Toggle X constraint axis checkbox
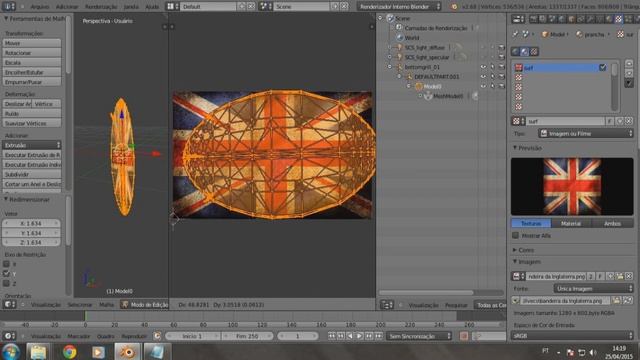640x360 pixels. pyautogui.click(x=6, y=264)
